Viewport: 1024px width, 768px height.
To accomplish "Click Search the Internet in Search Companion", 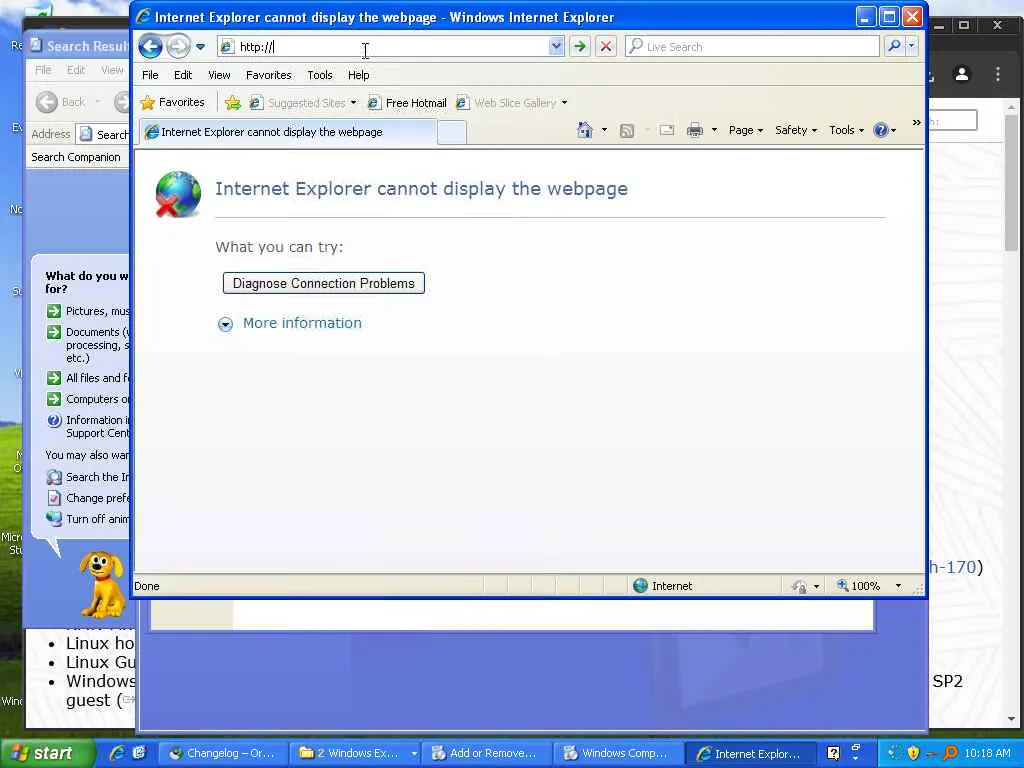I will [88, 477].
